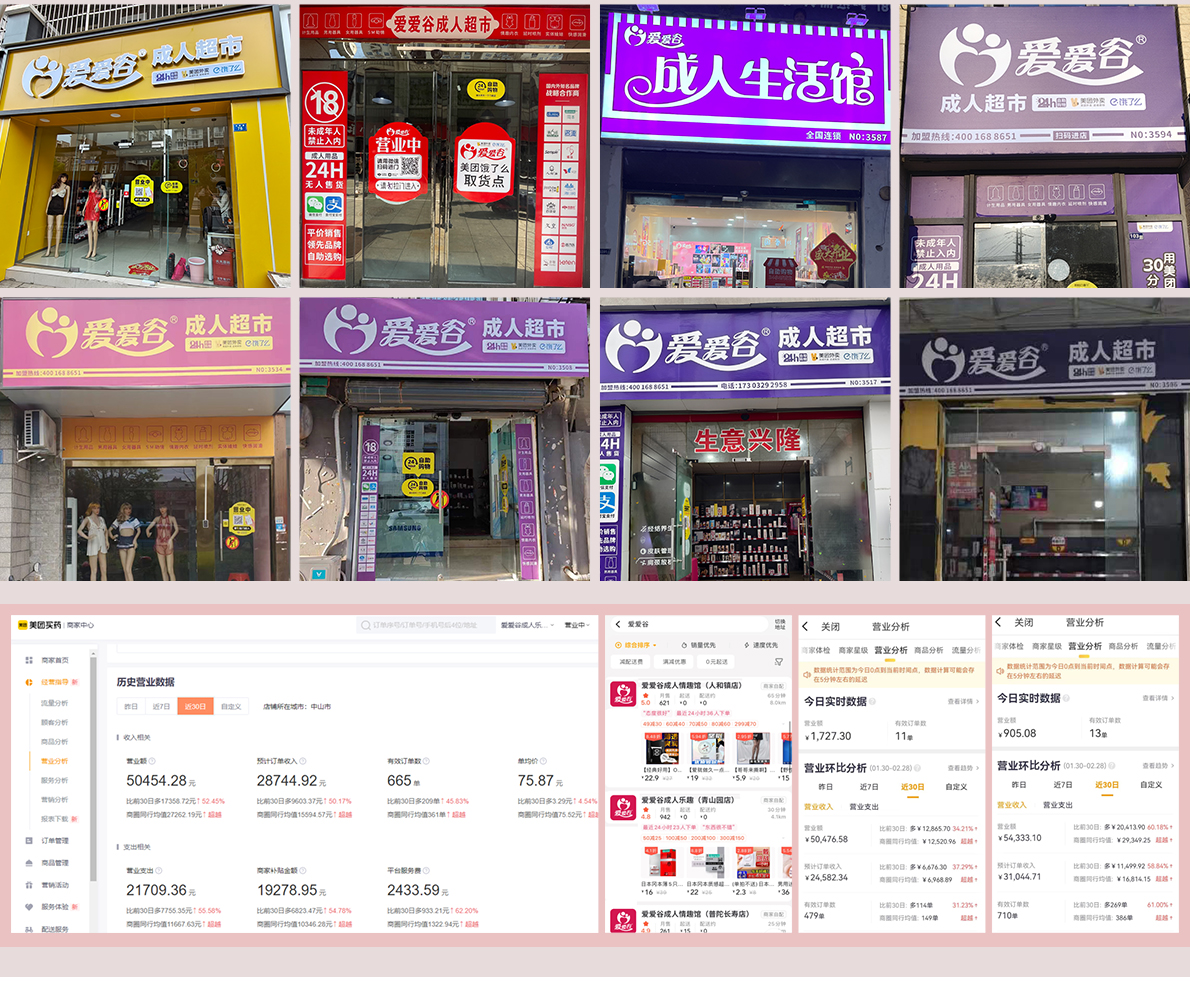Tap the info icon beside 今日实时数据 in ¥905.08 panel
The width and height of the screenshot is (1190, 994).
pos(1066,698)
